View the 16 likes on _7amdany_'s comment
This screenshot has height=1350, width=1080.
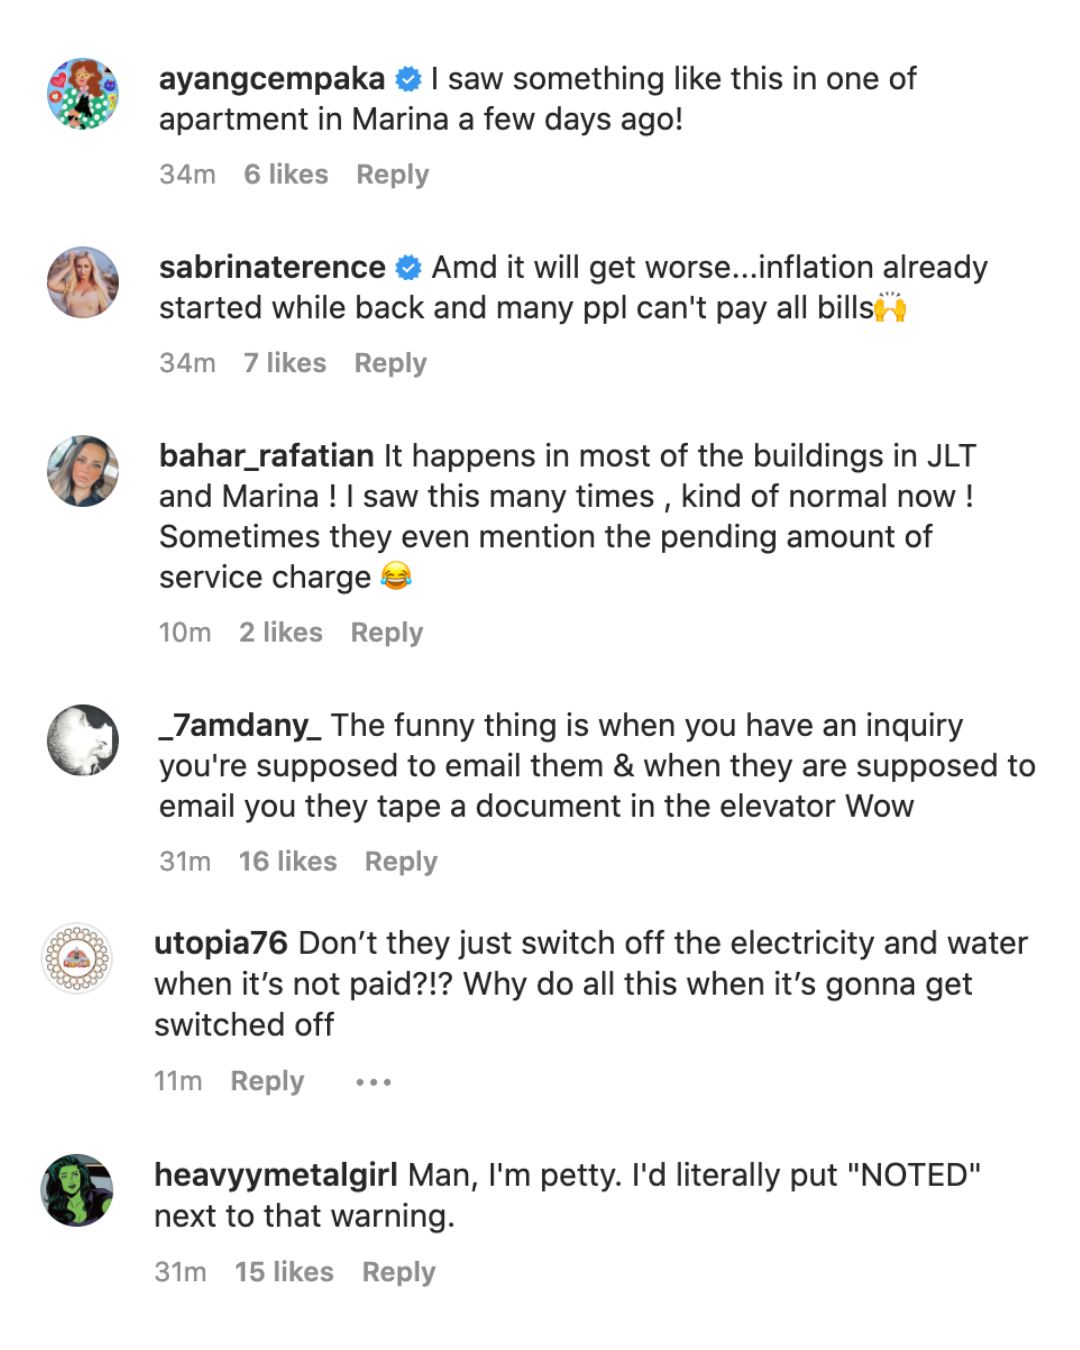coord(288,861)
